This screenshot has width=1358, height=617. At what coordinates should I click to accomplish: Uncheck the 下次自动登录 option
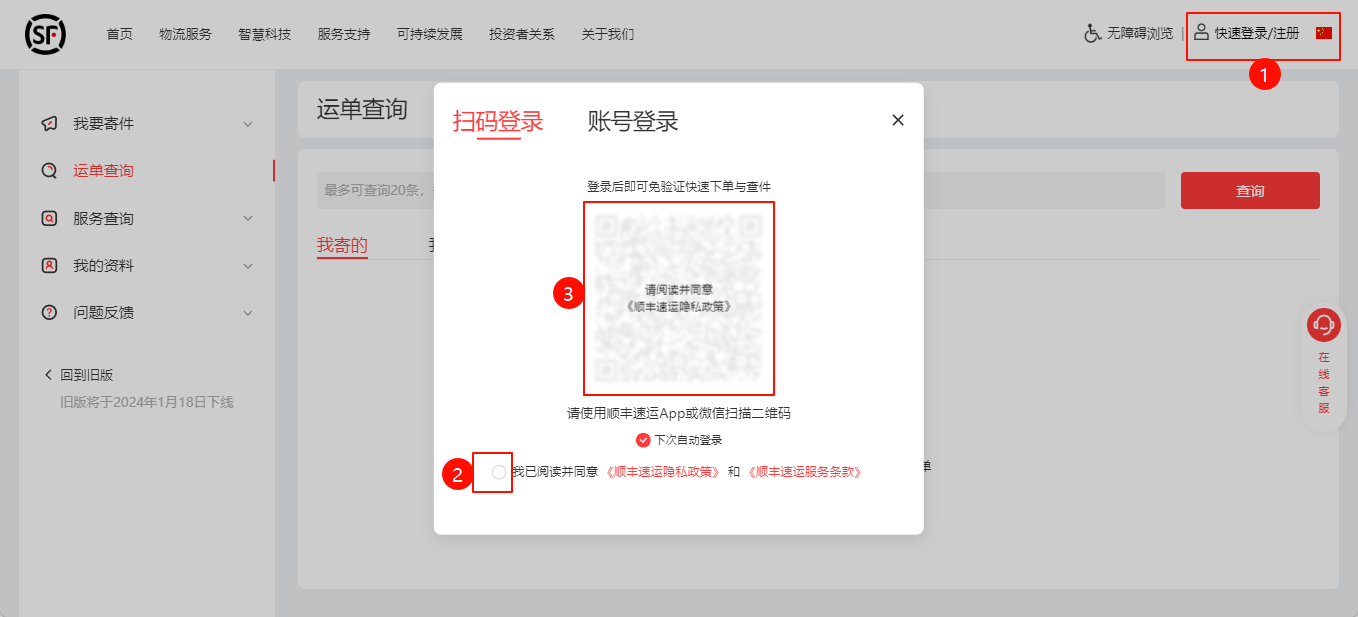click(643, 440)
